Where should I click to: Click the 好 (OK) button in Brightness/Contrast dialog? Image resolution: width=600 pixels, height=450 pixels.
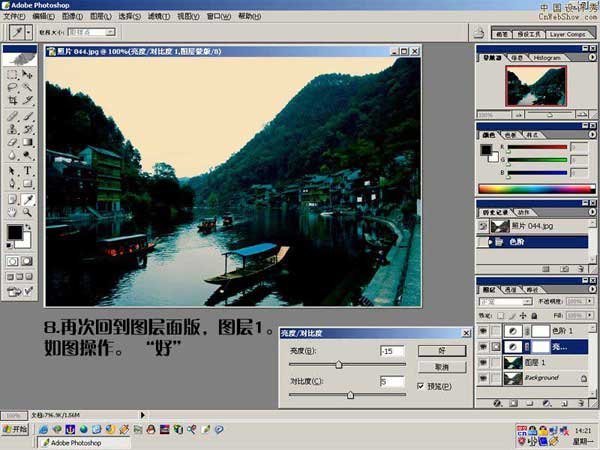click(442, 351)
